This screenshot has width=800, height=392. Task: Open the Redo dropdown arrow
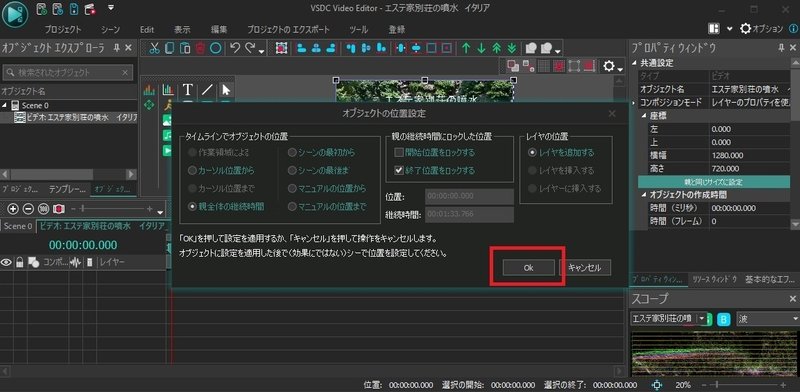click(x=262, y=52)
